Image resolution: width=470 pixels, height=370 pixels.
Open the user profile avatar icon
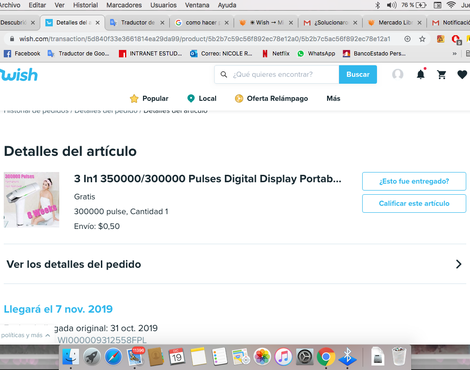[x=398, y=74]
